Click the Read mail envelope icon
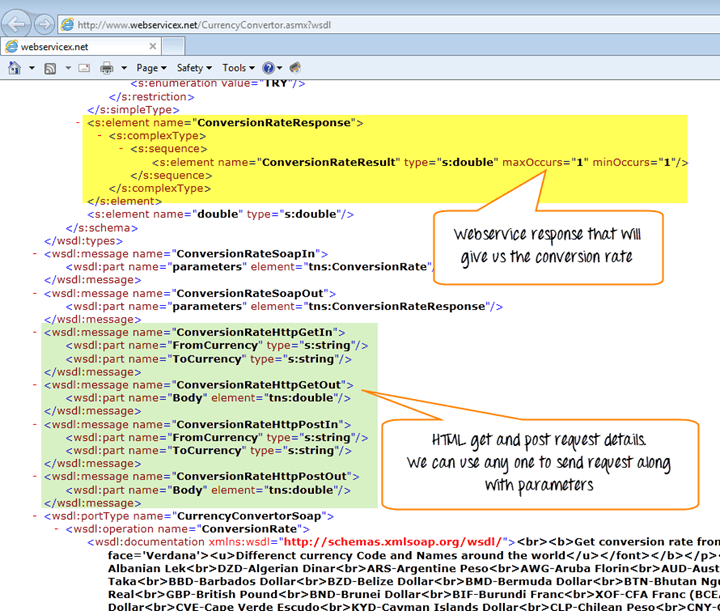The image size is (720, 611). (x=85, y=68)
